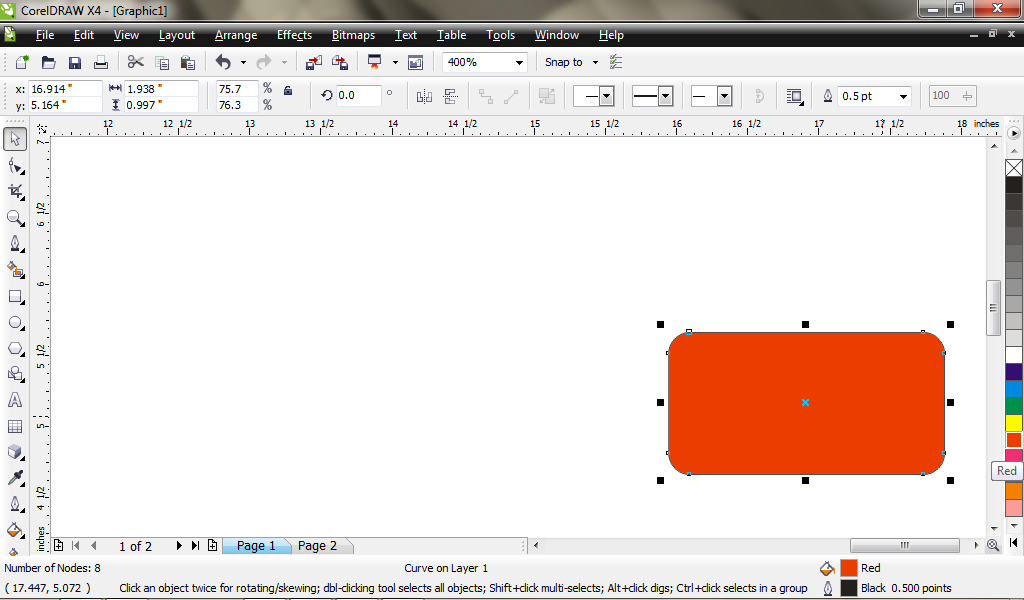The image size is (1024, 600).
Task: Switch to the Page 2 tab
Action: click(318, 546)
